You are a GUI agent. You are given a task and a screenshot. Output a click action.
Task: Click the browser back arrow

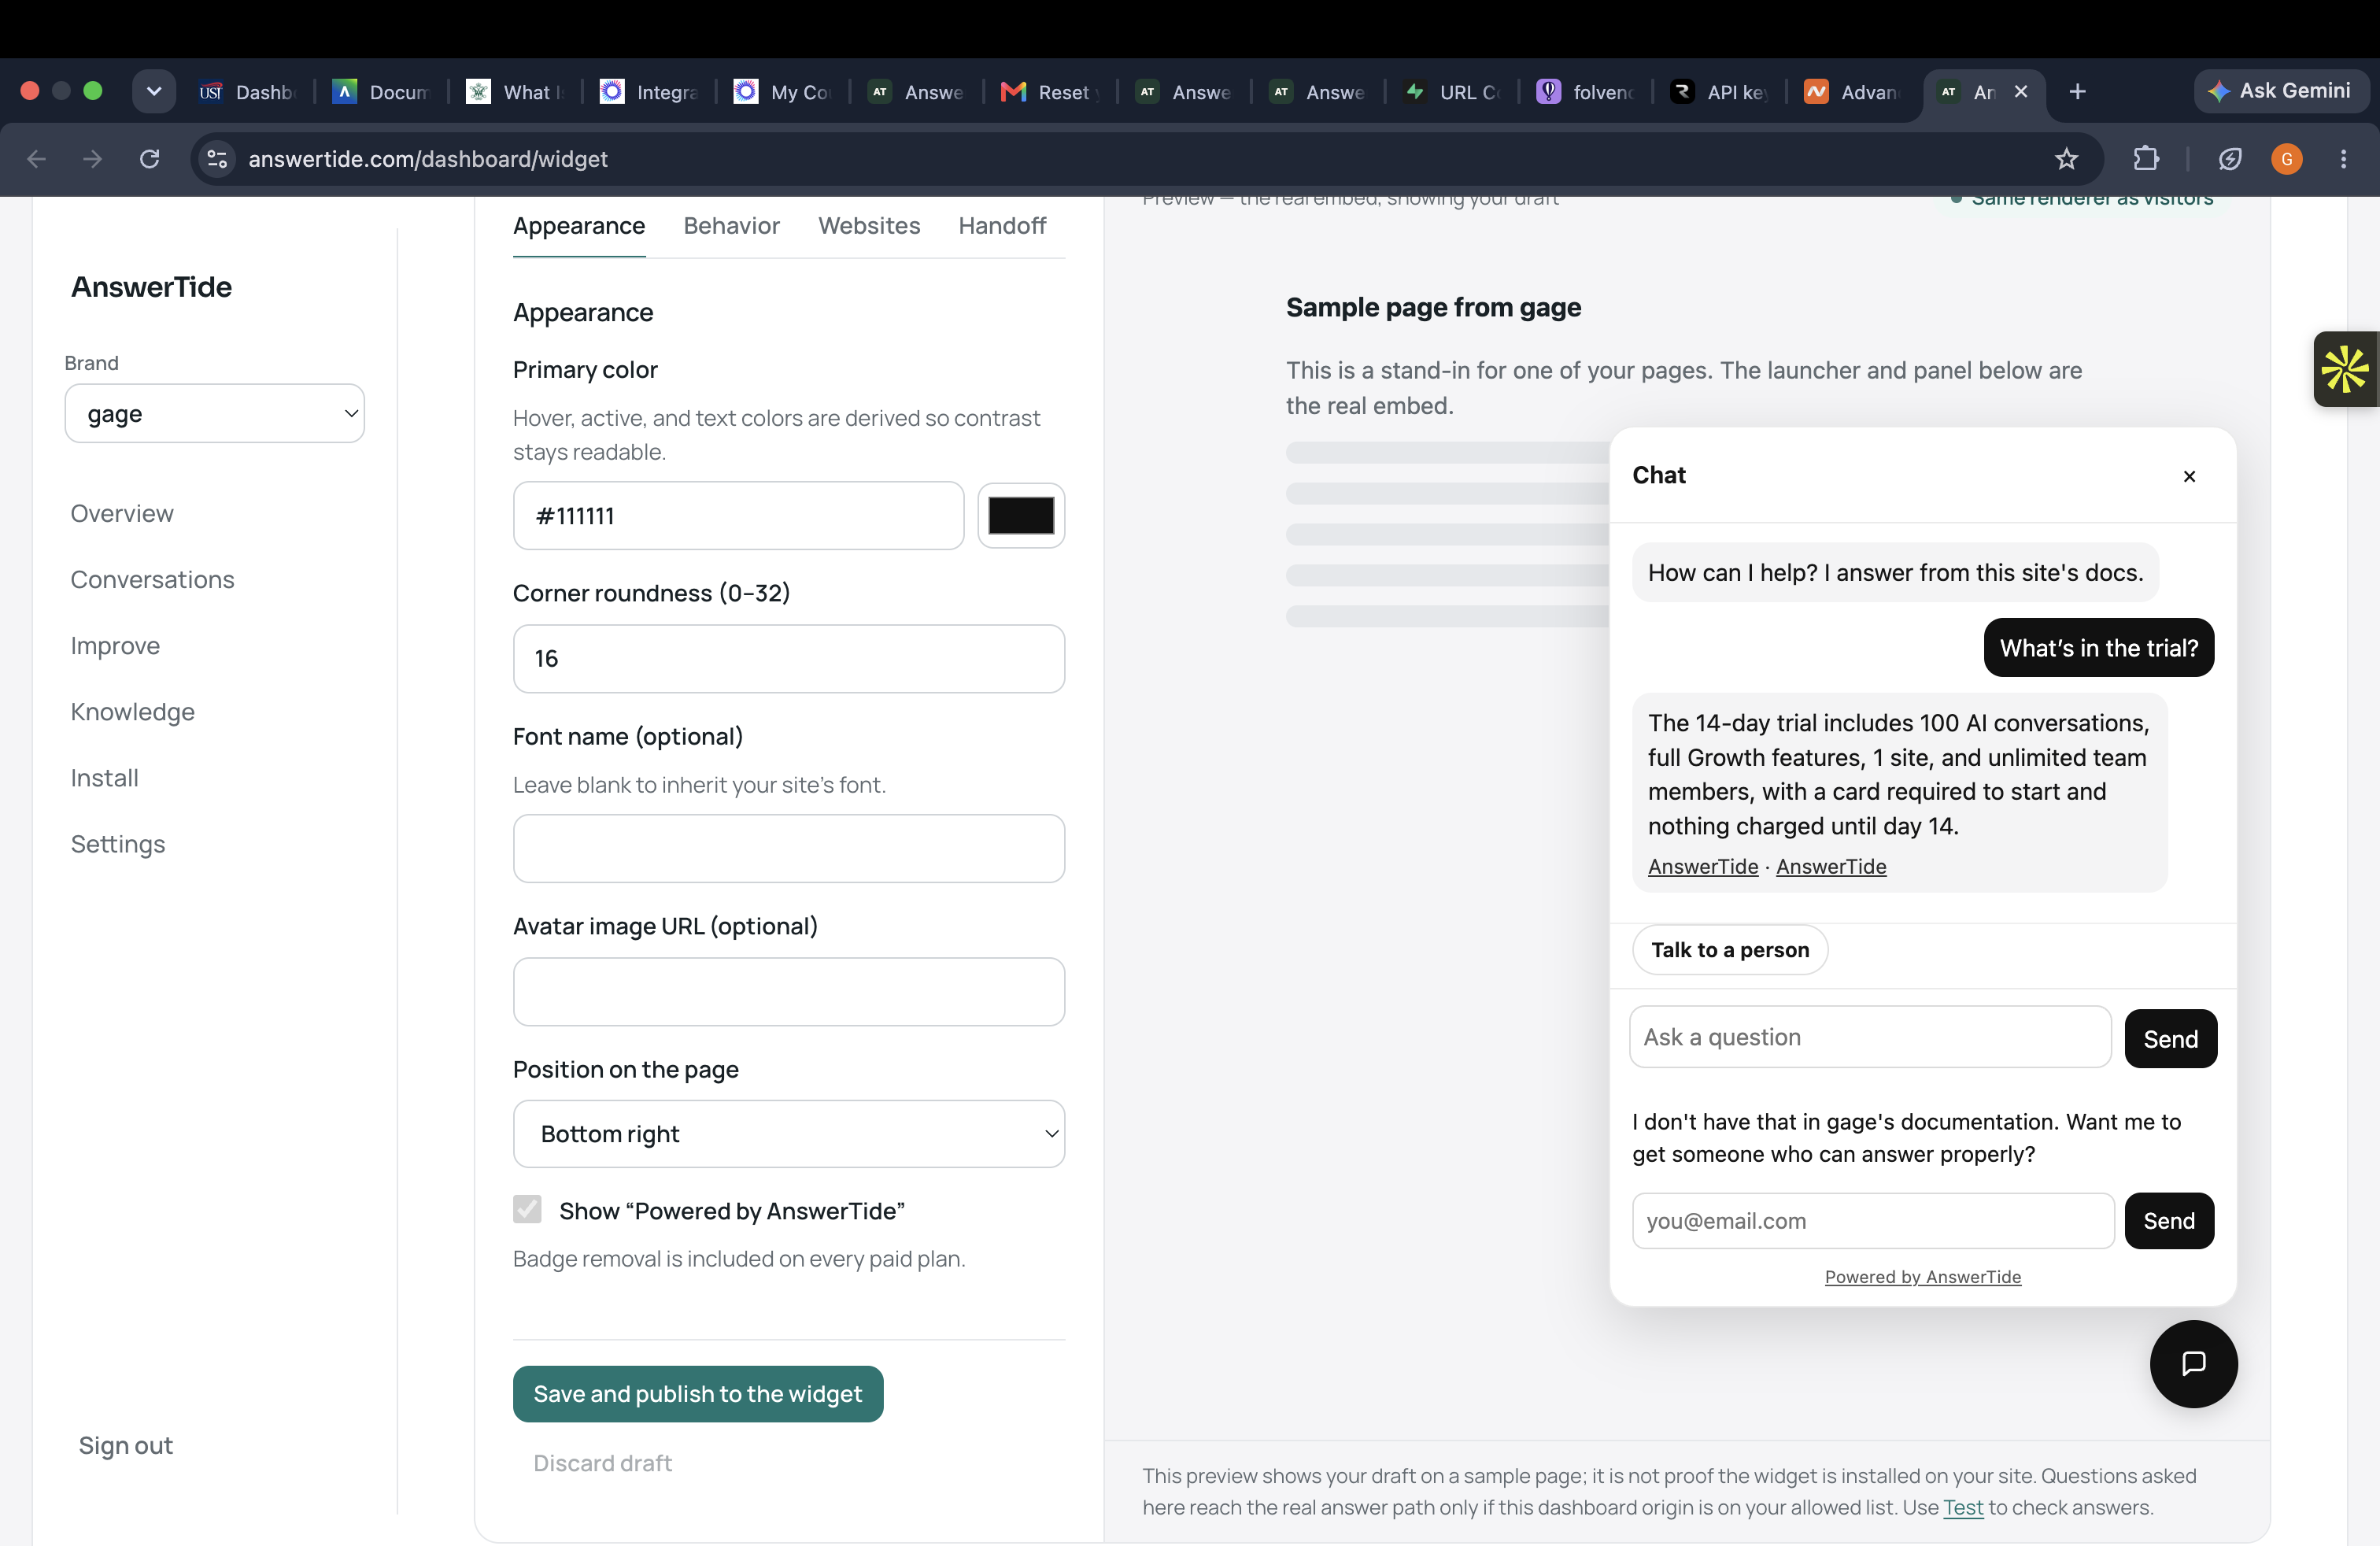37,159
